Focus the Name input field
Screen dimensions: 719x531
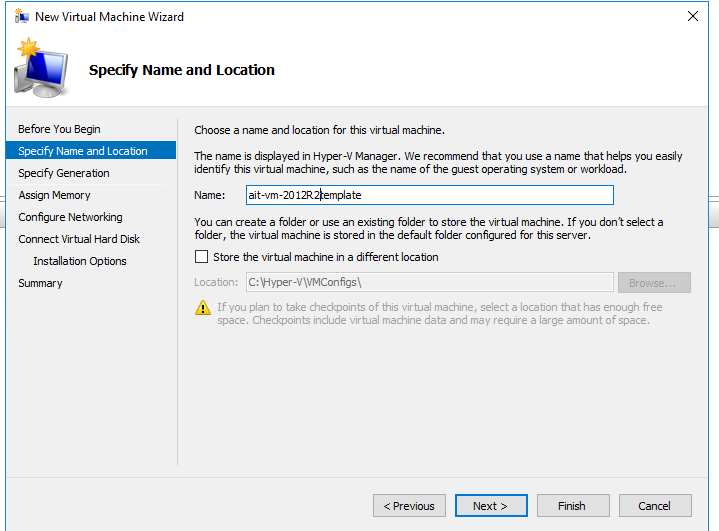point(430,195)
